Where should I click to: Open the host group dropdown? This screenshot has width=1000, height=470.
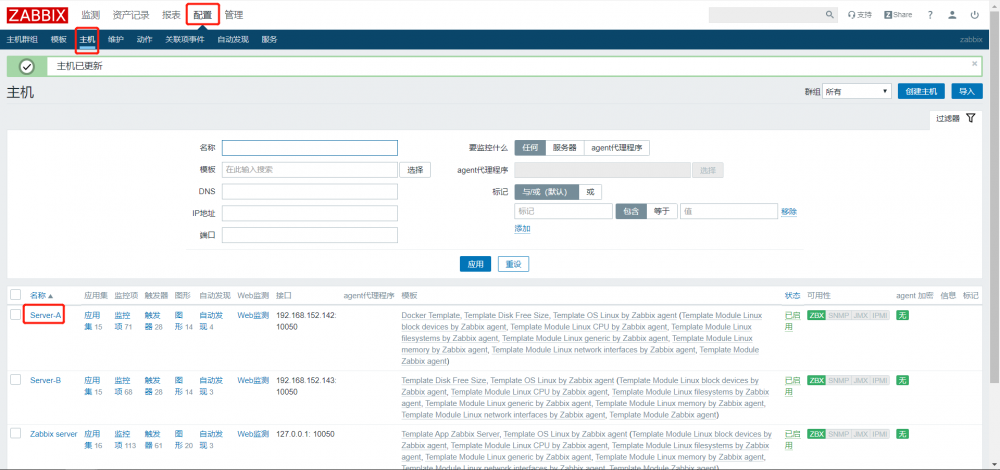pos(857,91)
